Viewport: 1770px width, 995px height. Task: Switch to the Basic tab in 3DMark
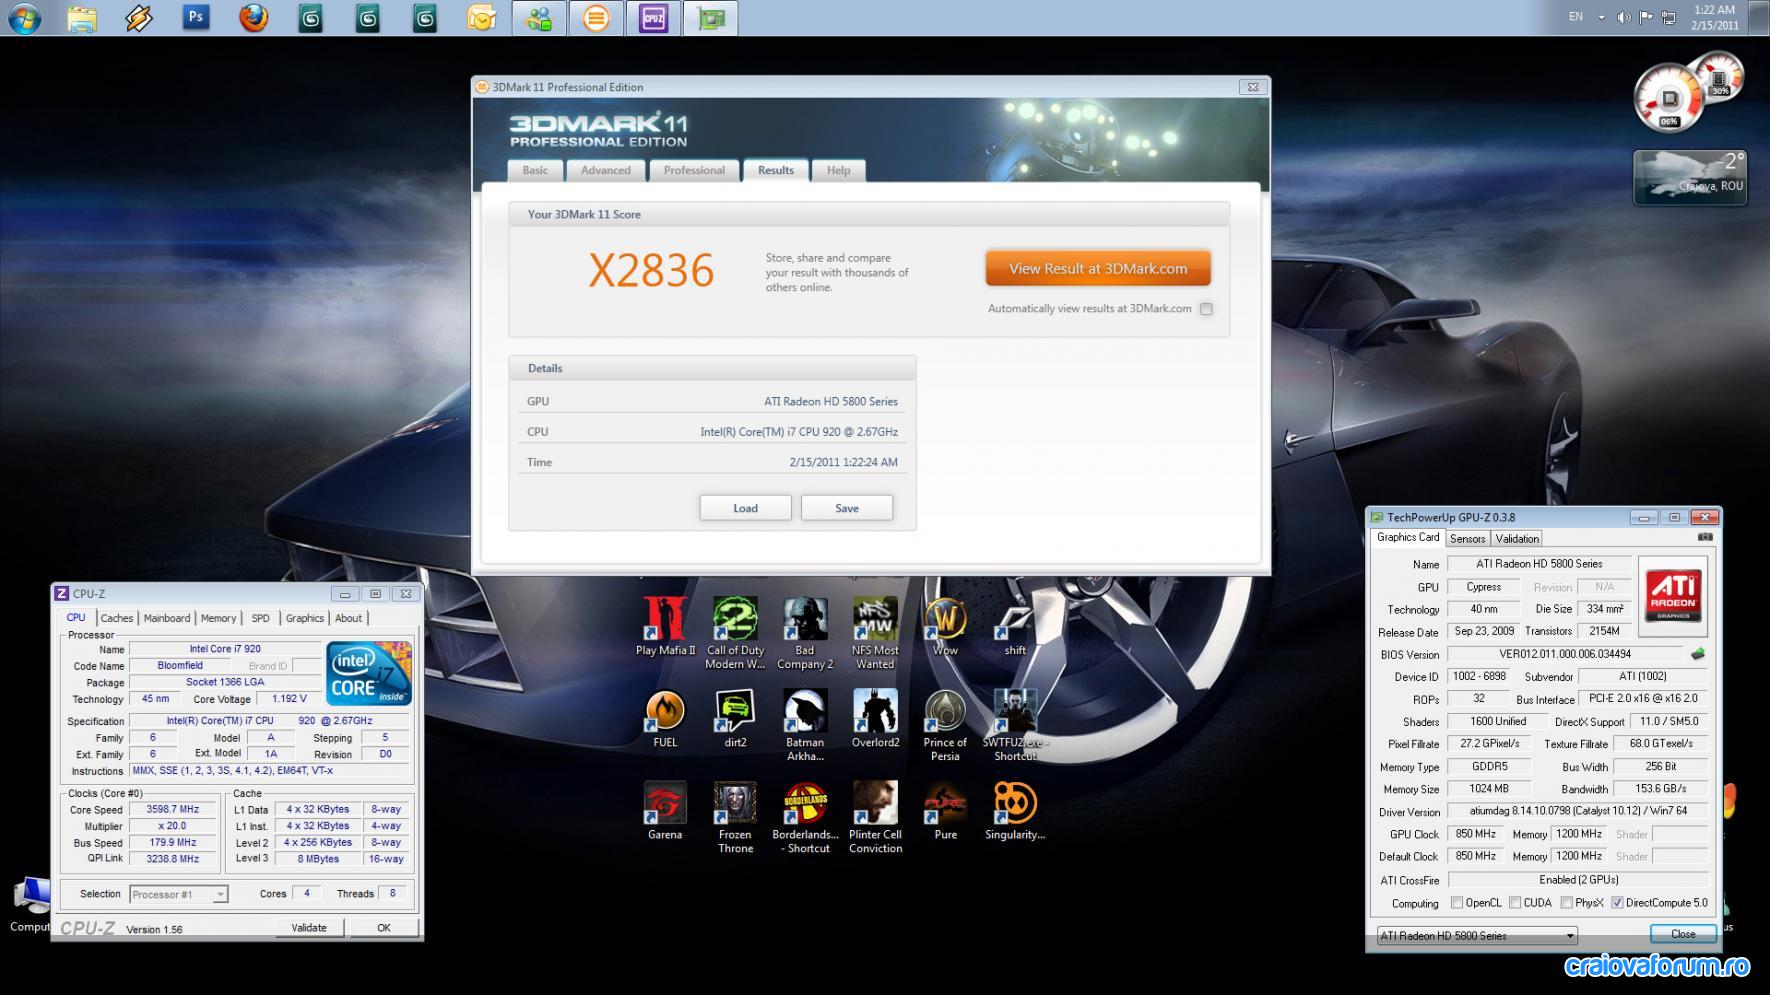(x=535, y=170)
